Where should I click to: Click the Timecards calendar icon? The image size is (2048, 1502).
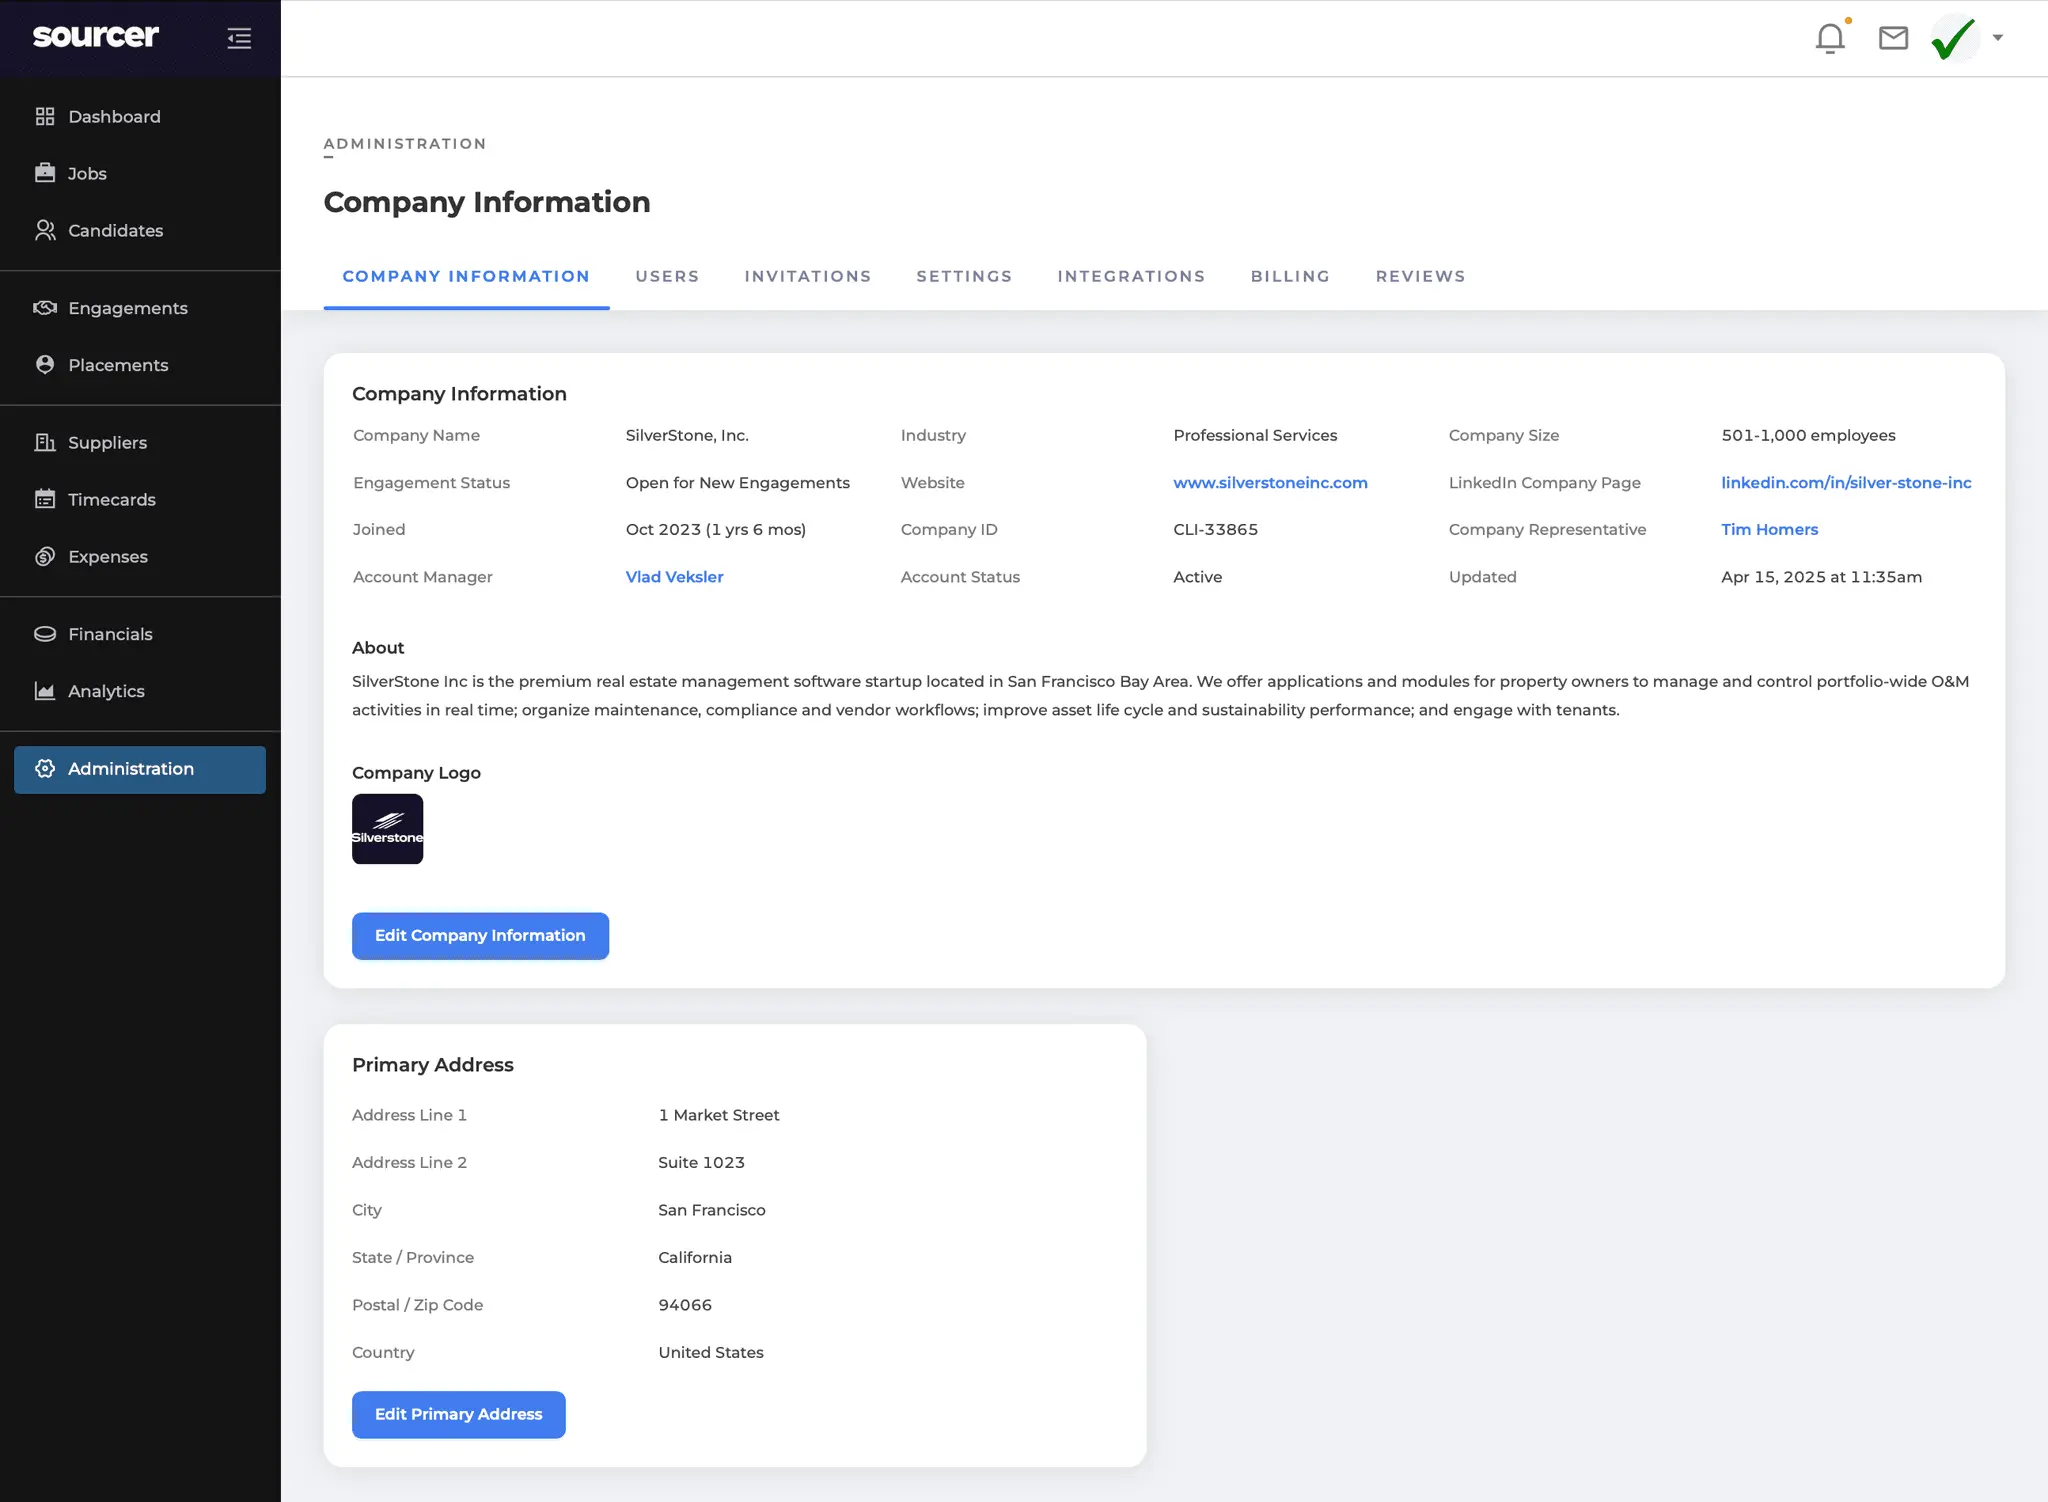pyautogui.click(x=45, y=499)
